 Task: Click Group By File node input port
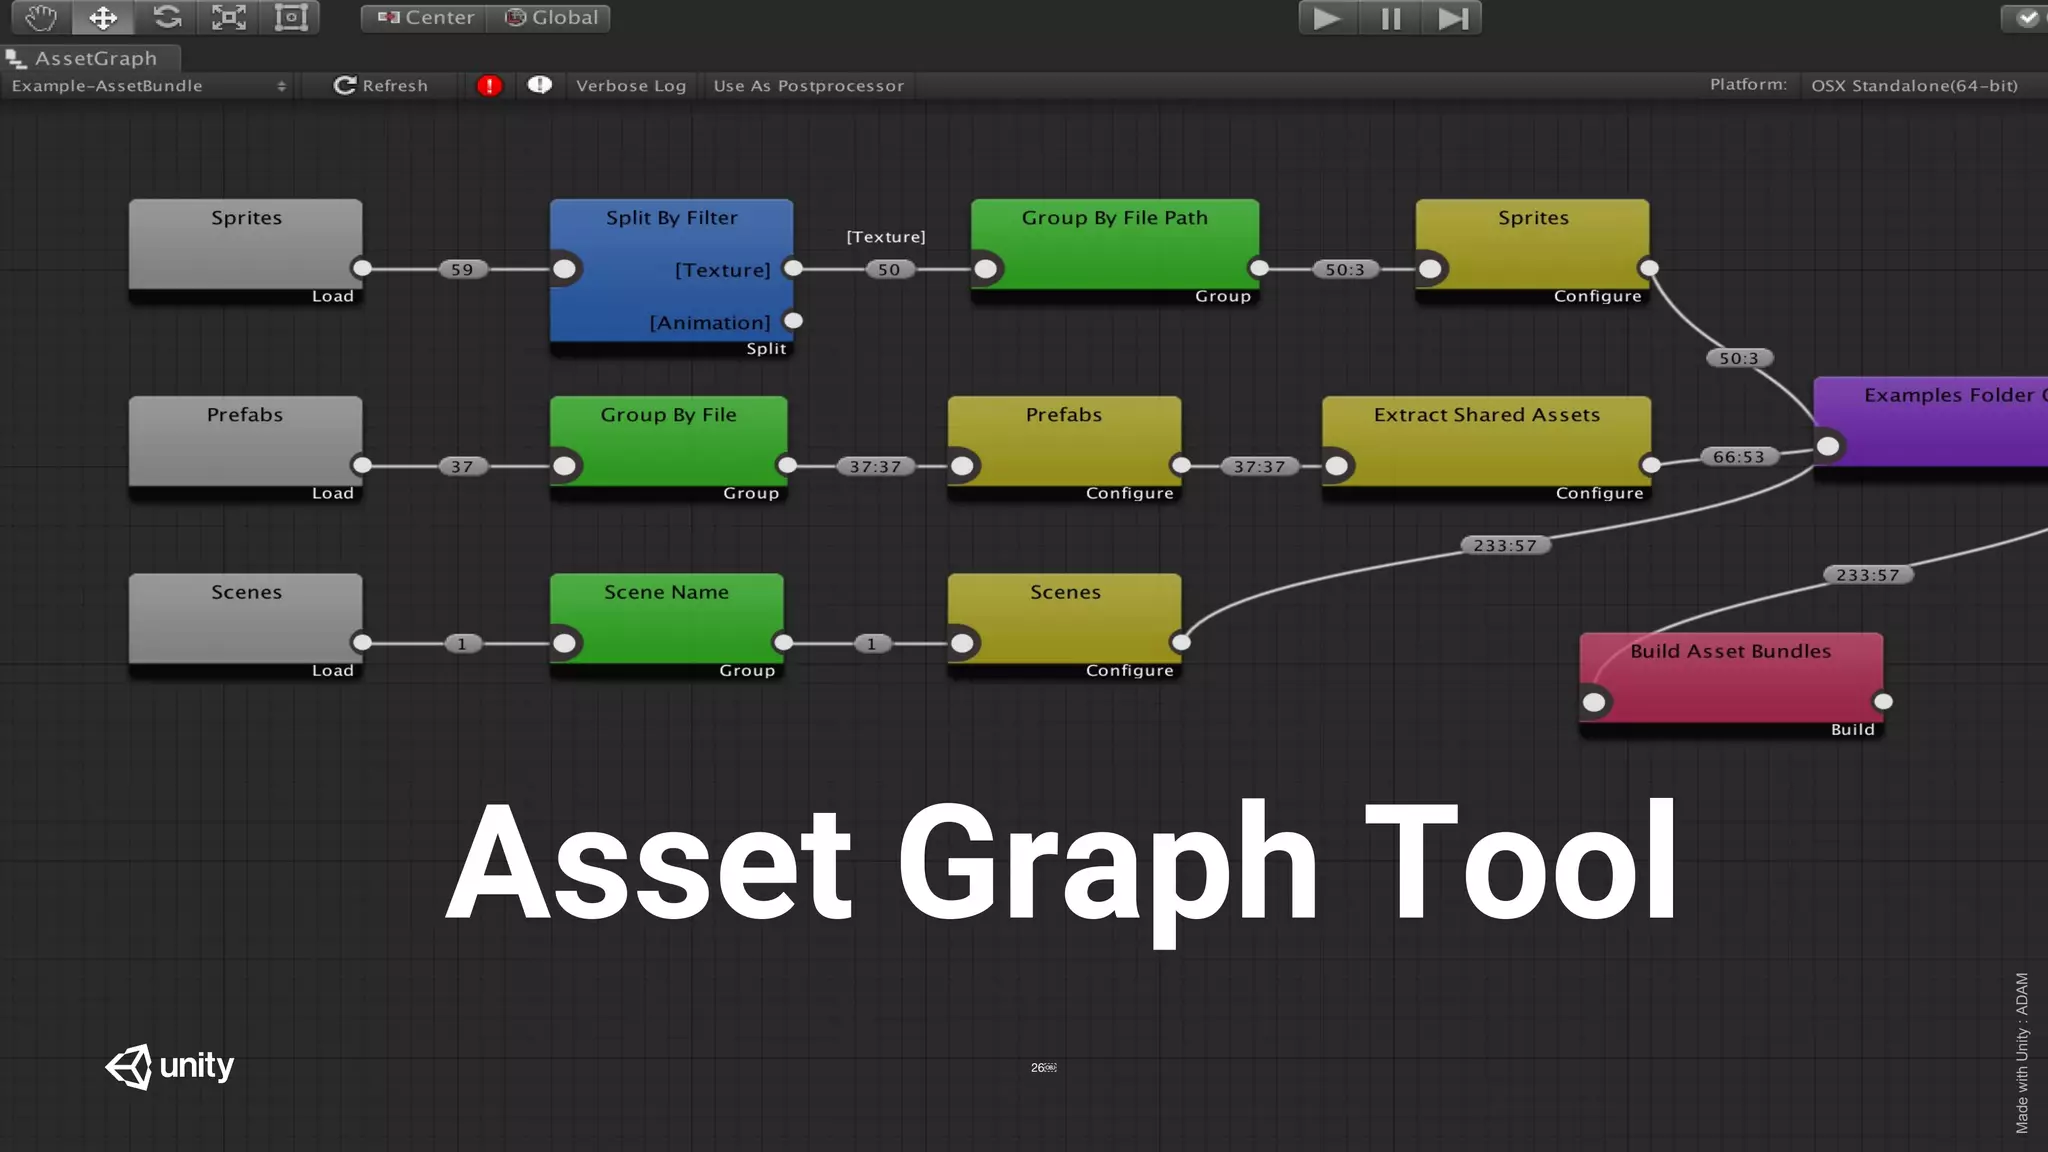(565, 466)
